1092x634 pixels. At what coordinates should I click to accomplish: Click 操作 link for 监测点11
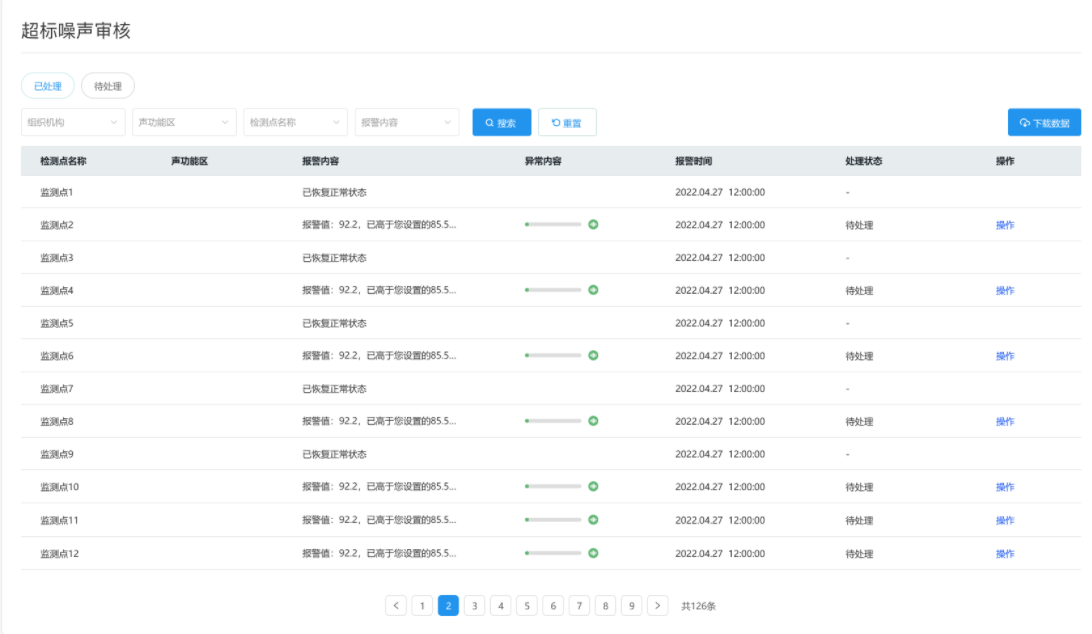point(1005,520)
